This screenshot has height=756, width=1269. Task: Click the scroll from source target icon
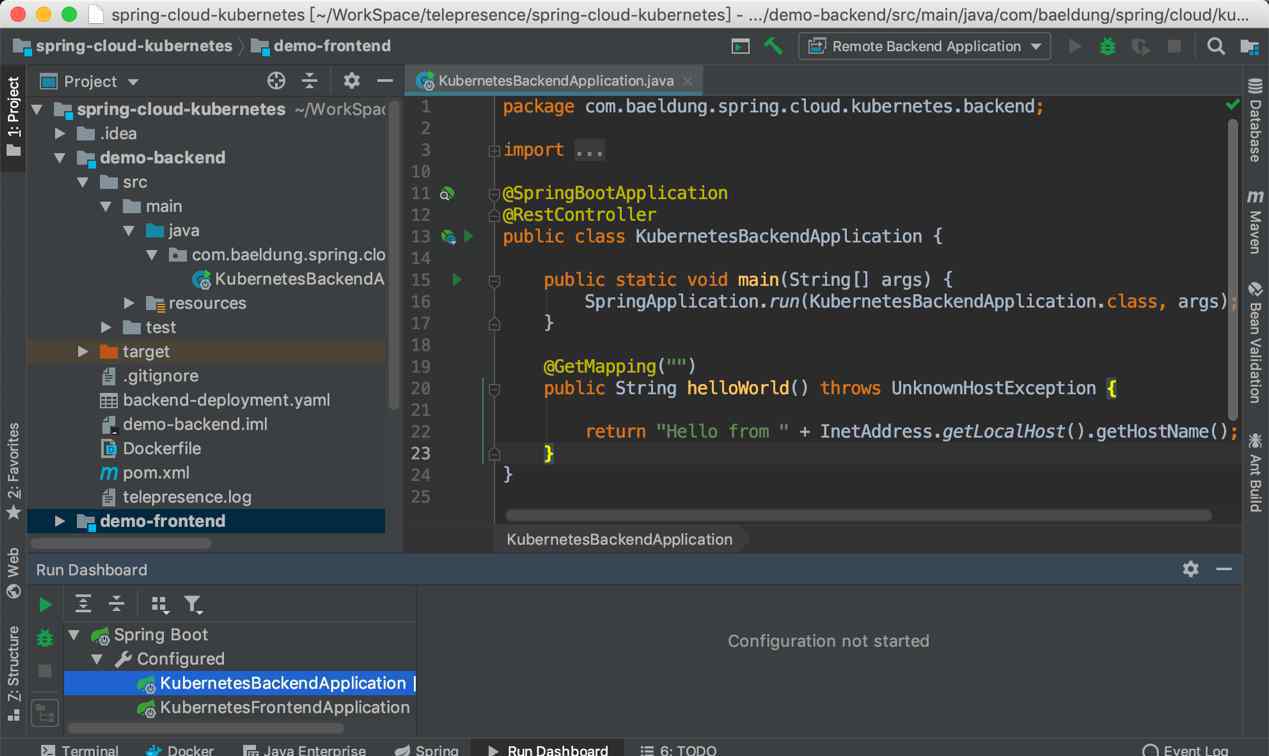276,81
